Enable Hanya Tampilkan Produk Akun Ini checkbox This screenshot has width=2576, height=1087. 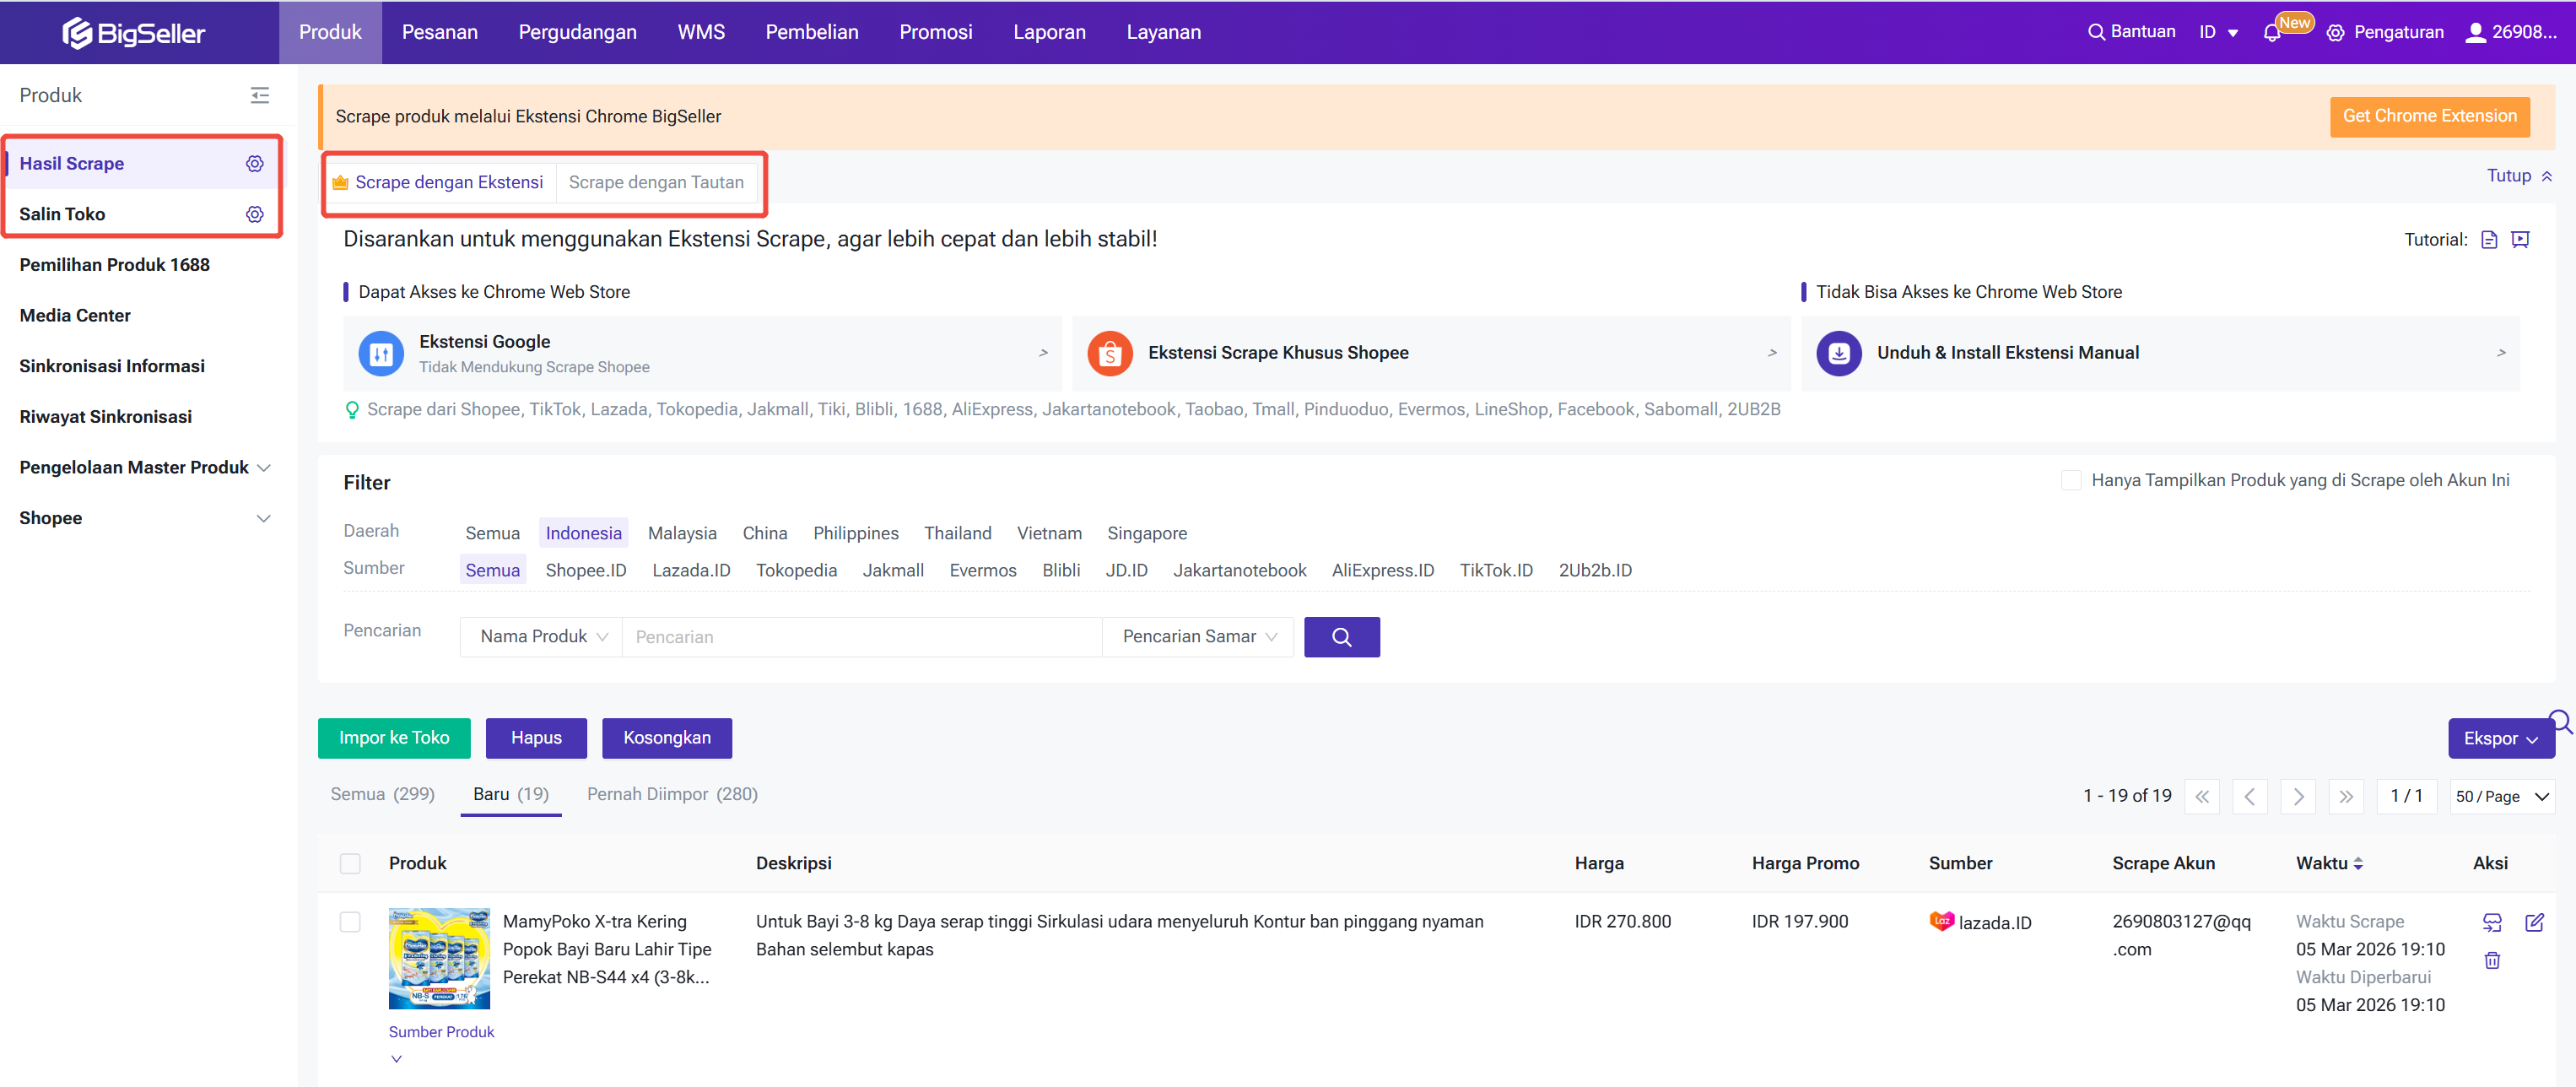[x=2071, y=480]
